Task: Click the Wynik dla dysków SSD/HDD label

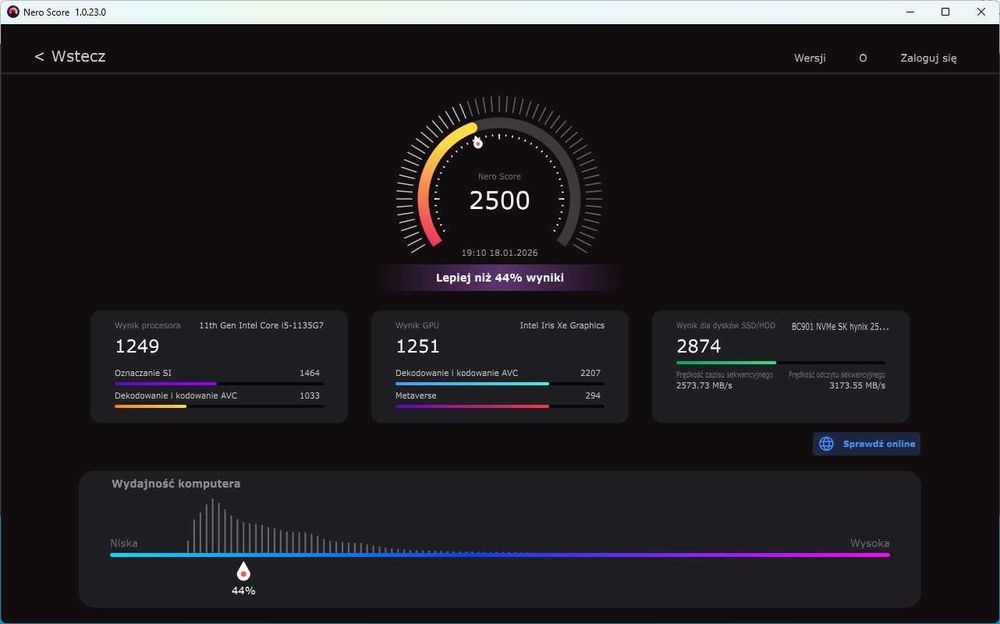Action: [726, 325]
